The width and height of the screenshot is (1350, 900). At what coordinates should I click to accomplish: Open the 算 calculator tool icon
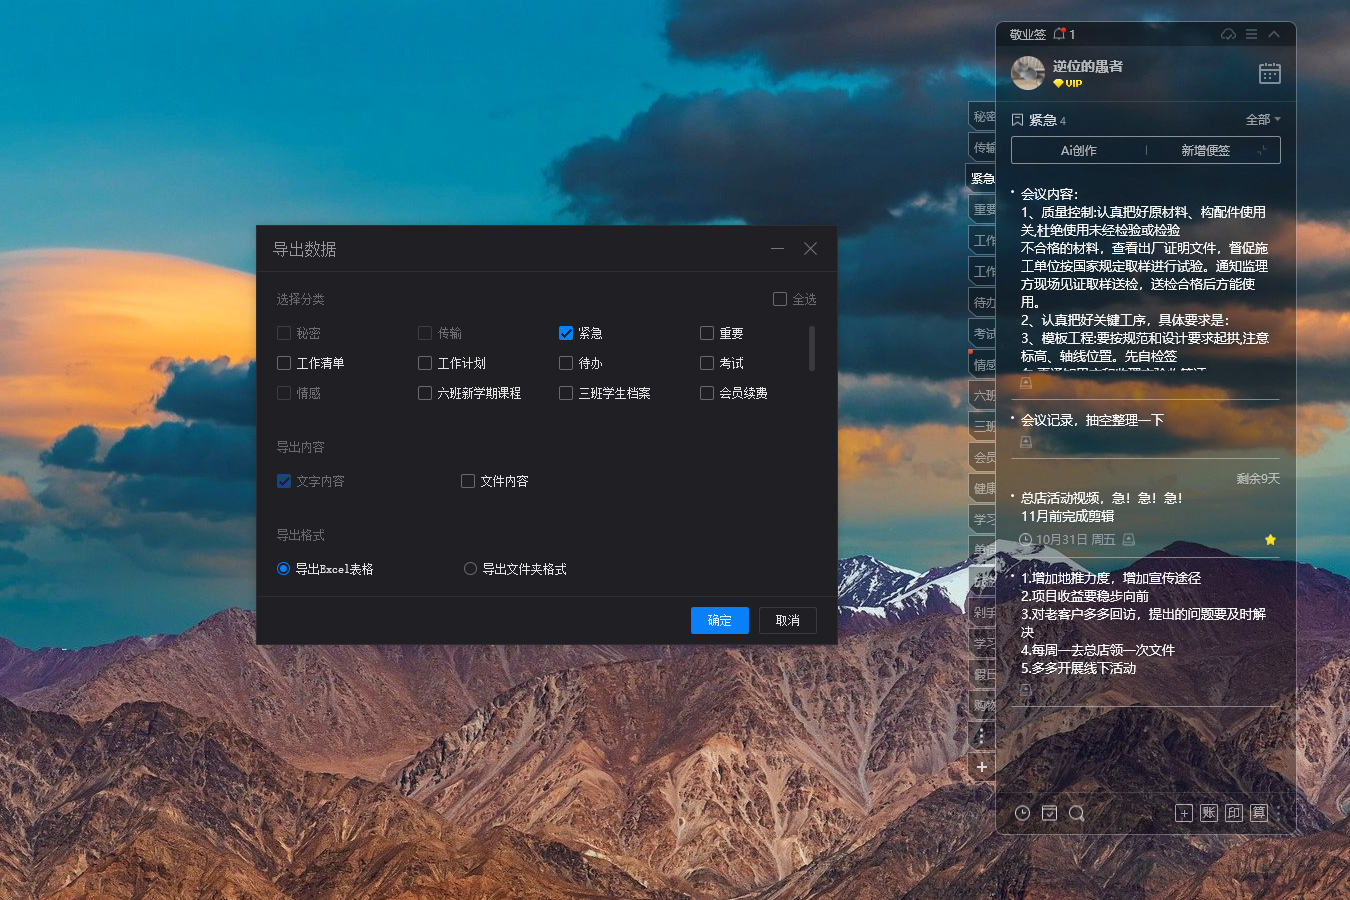pyautogui.click(x=1258, y=813)
